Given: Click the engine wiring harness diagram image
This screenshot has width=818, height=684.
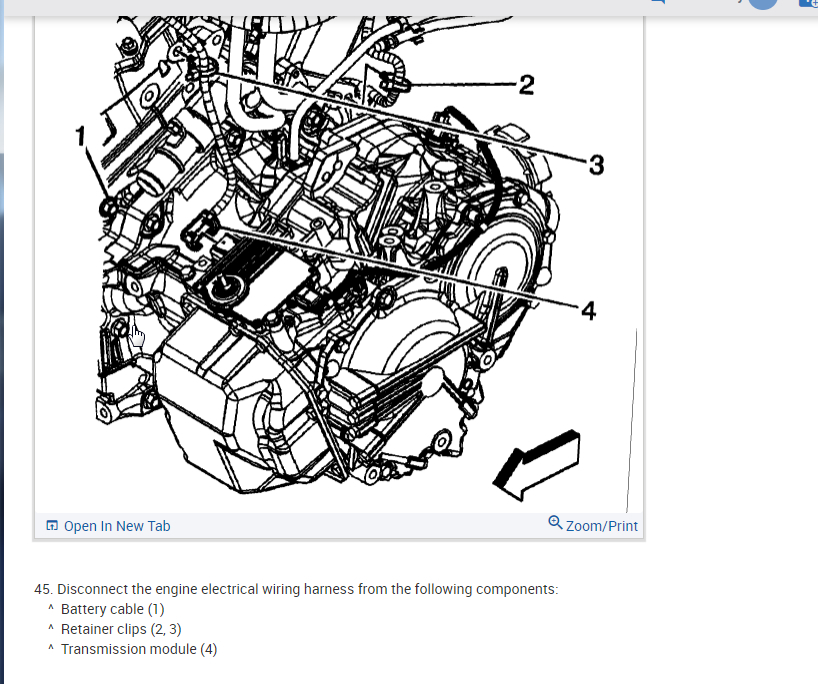Looking at the screenshot, I should tap(339, 263).
